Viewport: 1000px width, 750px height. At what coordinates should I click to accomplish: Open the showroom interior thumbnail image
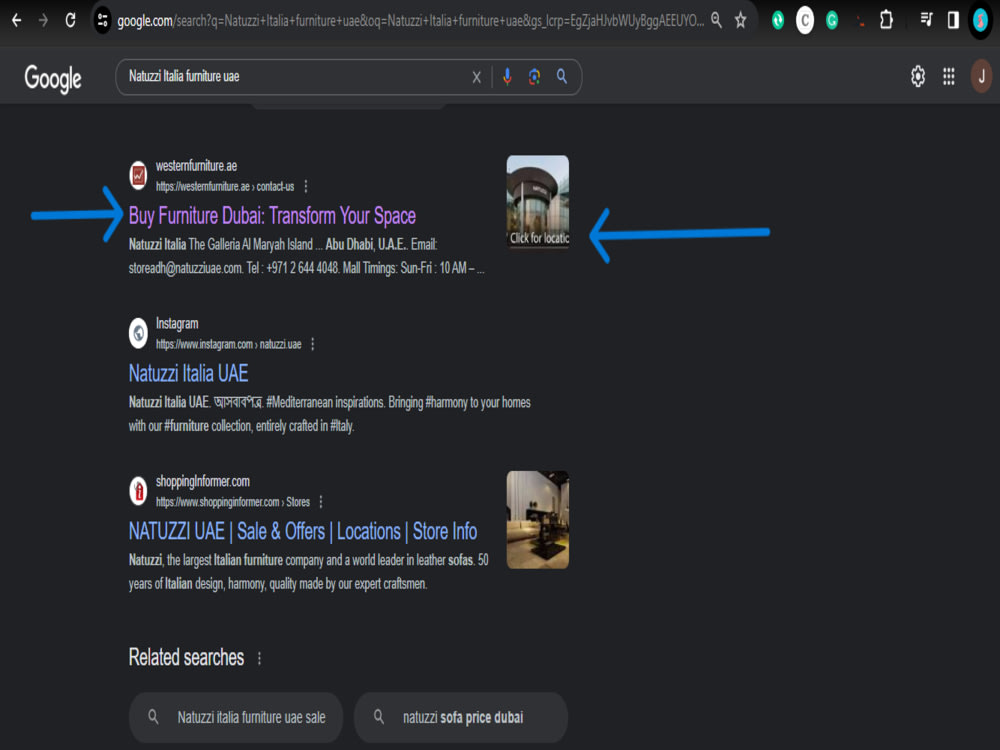[x=538, y=519]
